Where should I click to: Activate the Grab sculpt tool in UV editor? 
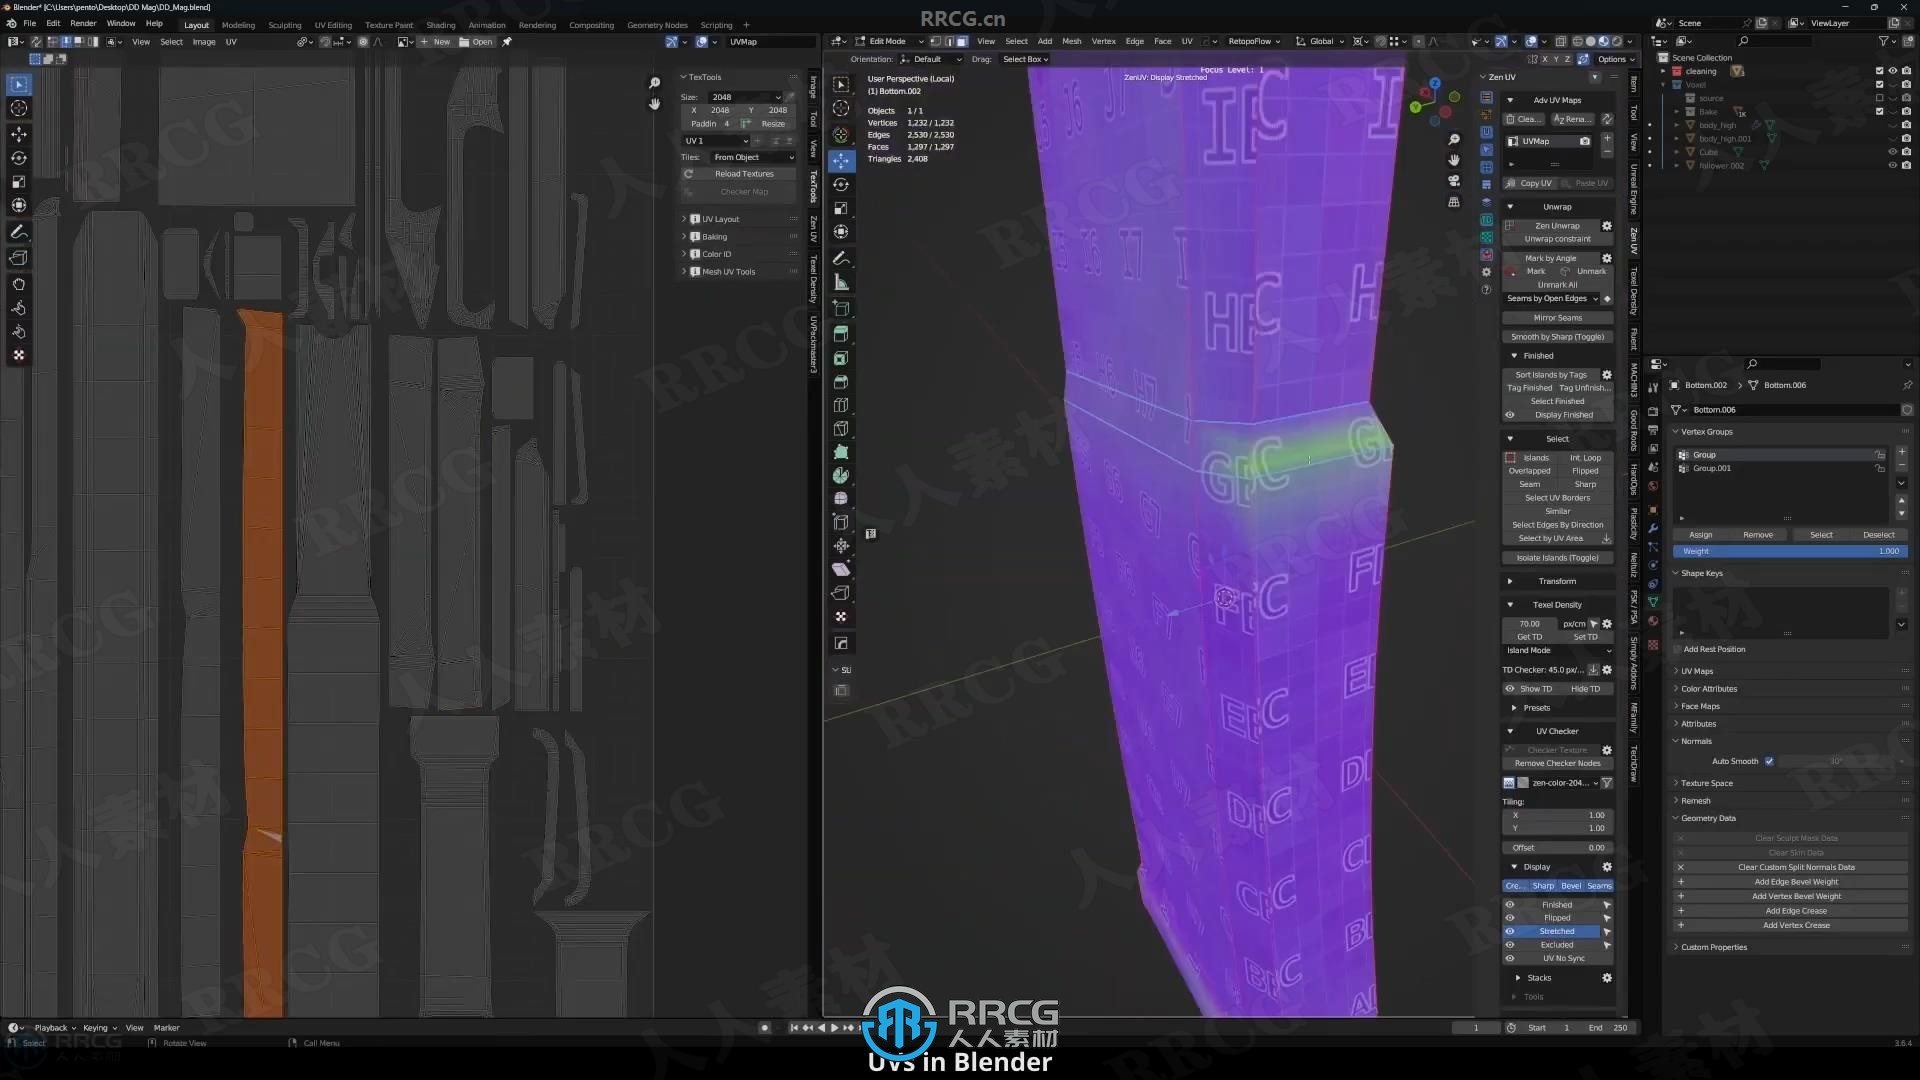[18, 284]
